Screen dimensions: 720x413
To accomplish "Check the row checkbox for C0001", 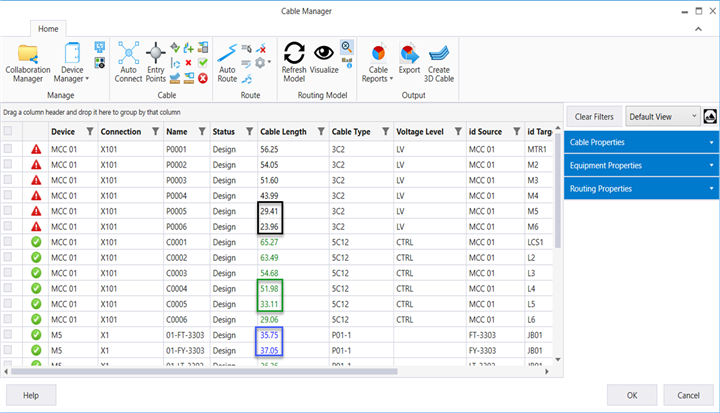I will [8, 242].
